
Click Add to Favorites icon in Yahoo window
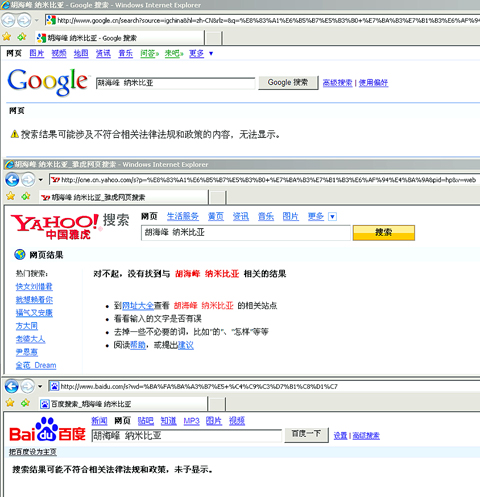click(26, 196)
